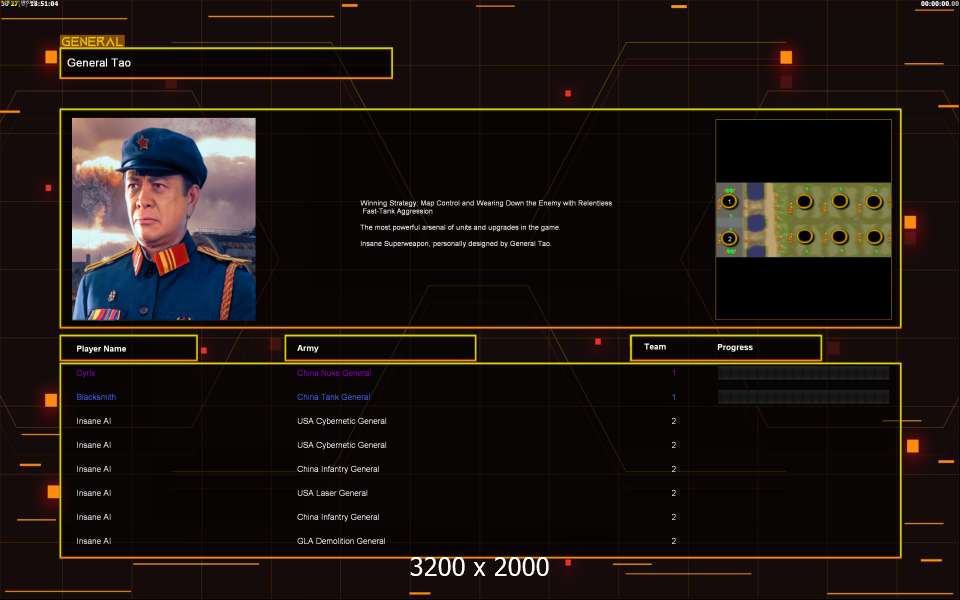This screenshot has height=600, width=960.
Task: Click team number 2 in USA Laser General row
Action: pos(673,493)
